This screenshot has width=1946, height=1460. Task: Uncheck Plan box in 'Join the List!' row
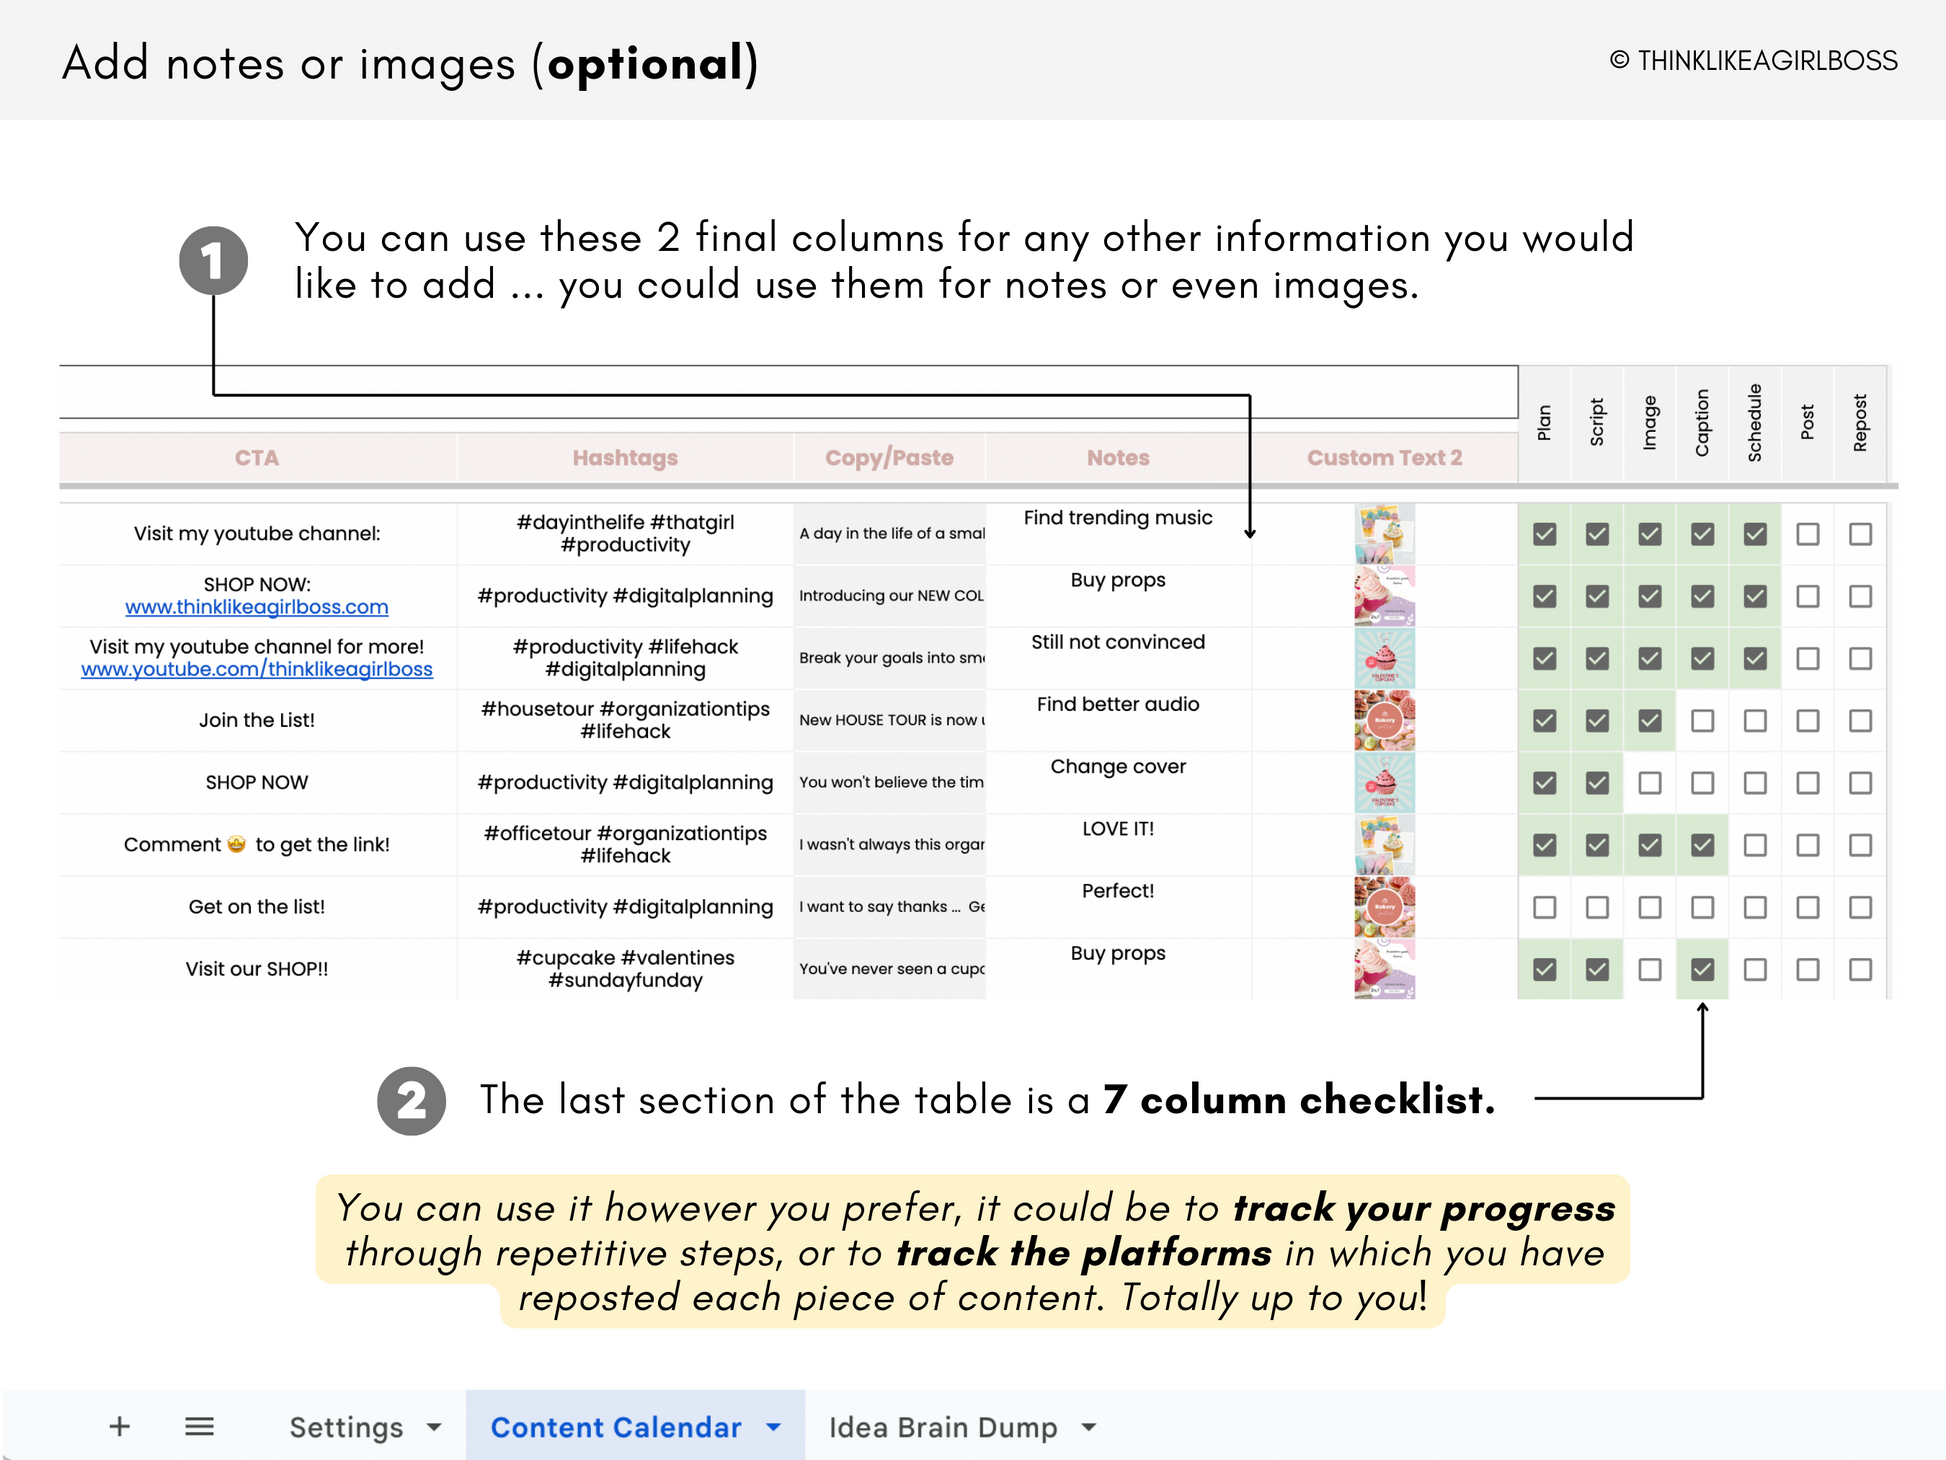[1544, 720]
